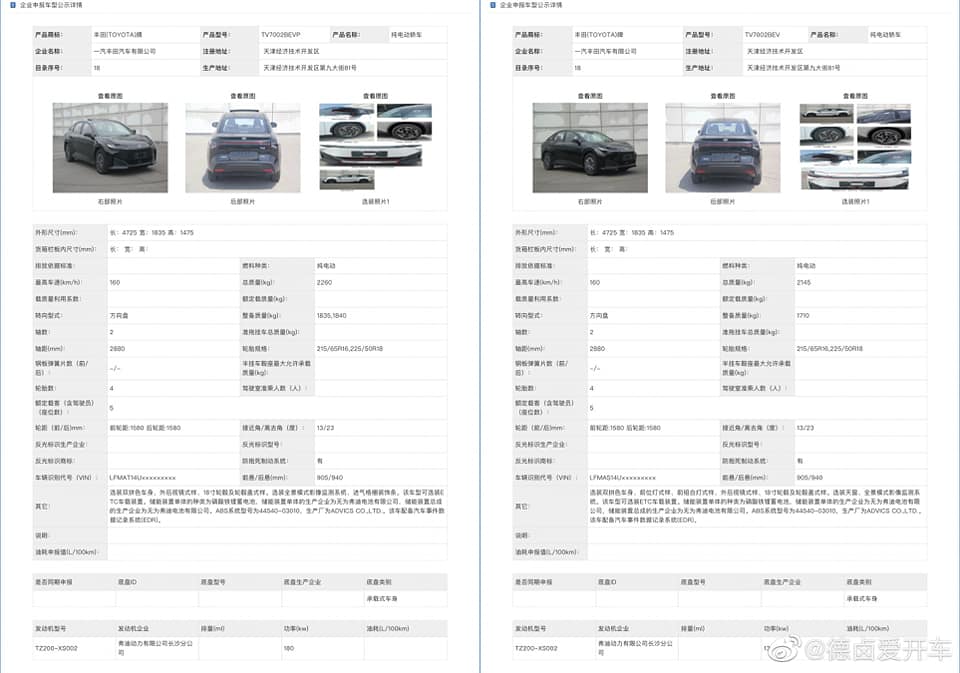
Task: Open 查看原图 link above right page front-right car photo
Action: [590, 96]
